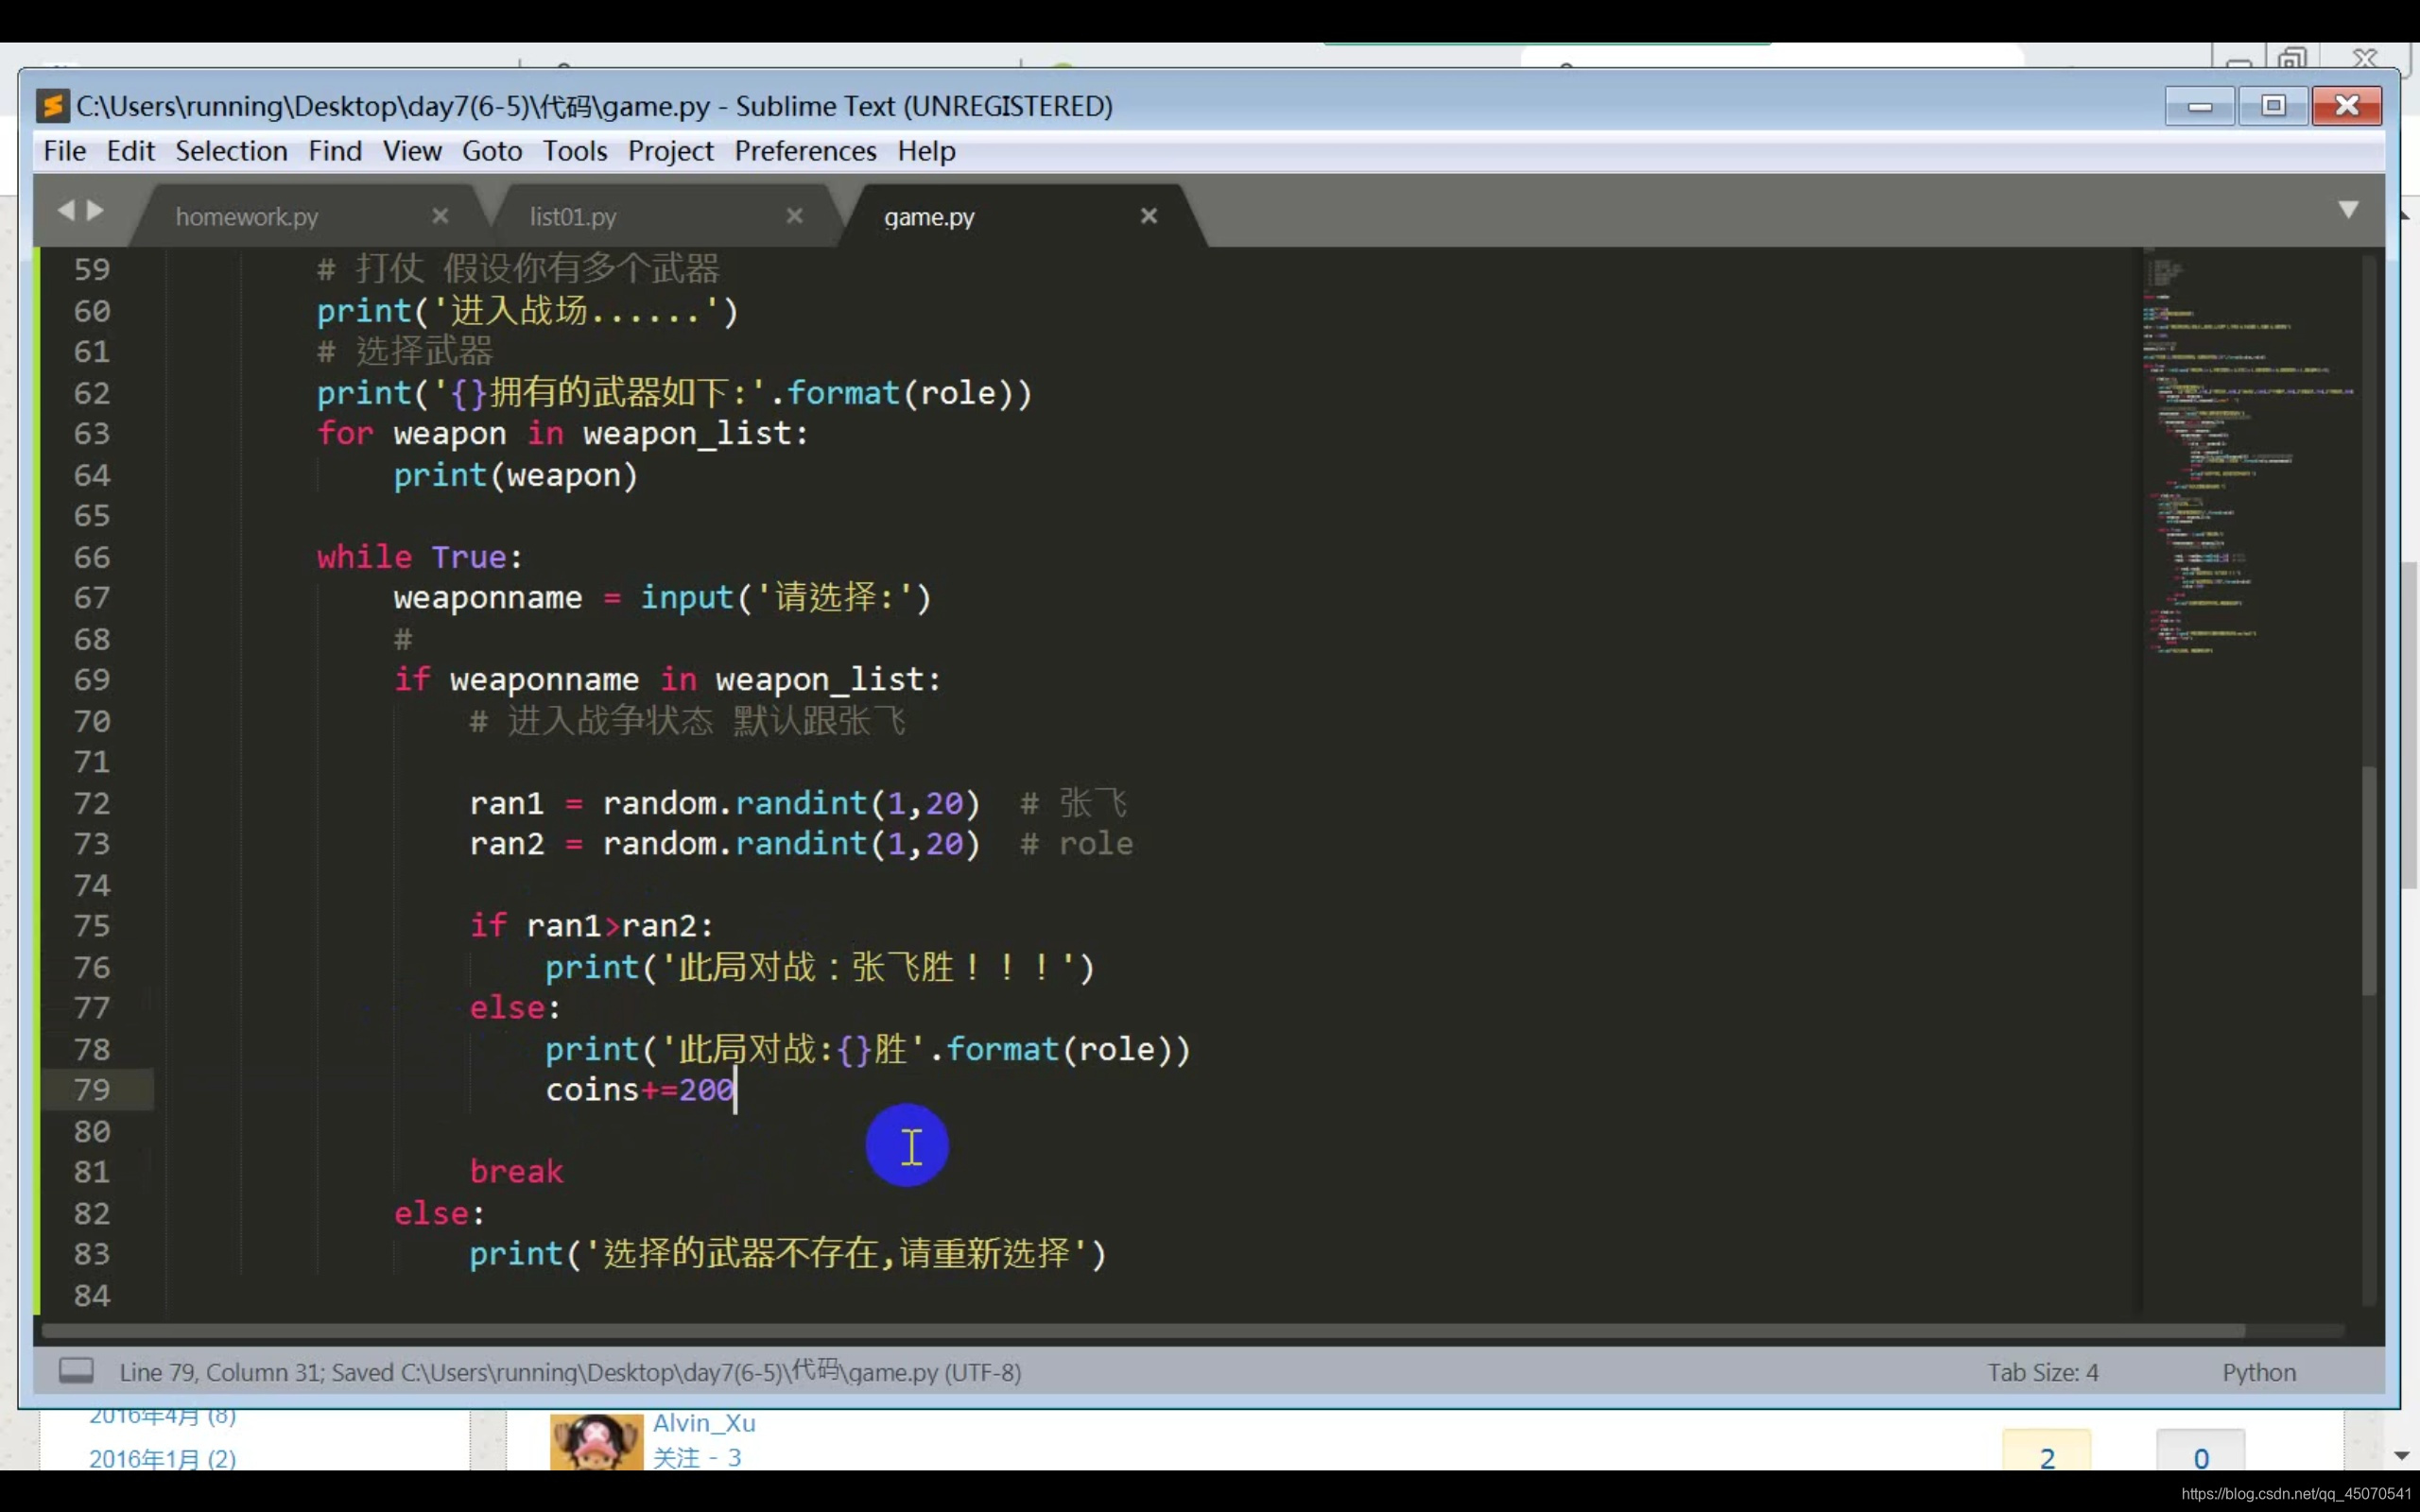This screenshot has height=1512, width=2420.
Task: Open the 2016年1月 (2) archive link
Action: pos(162,1458)
